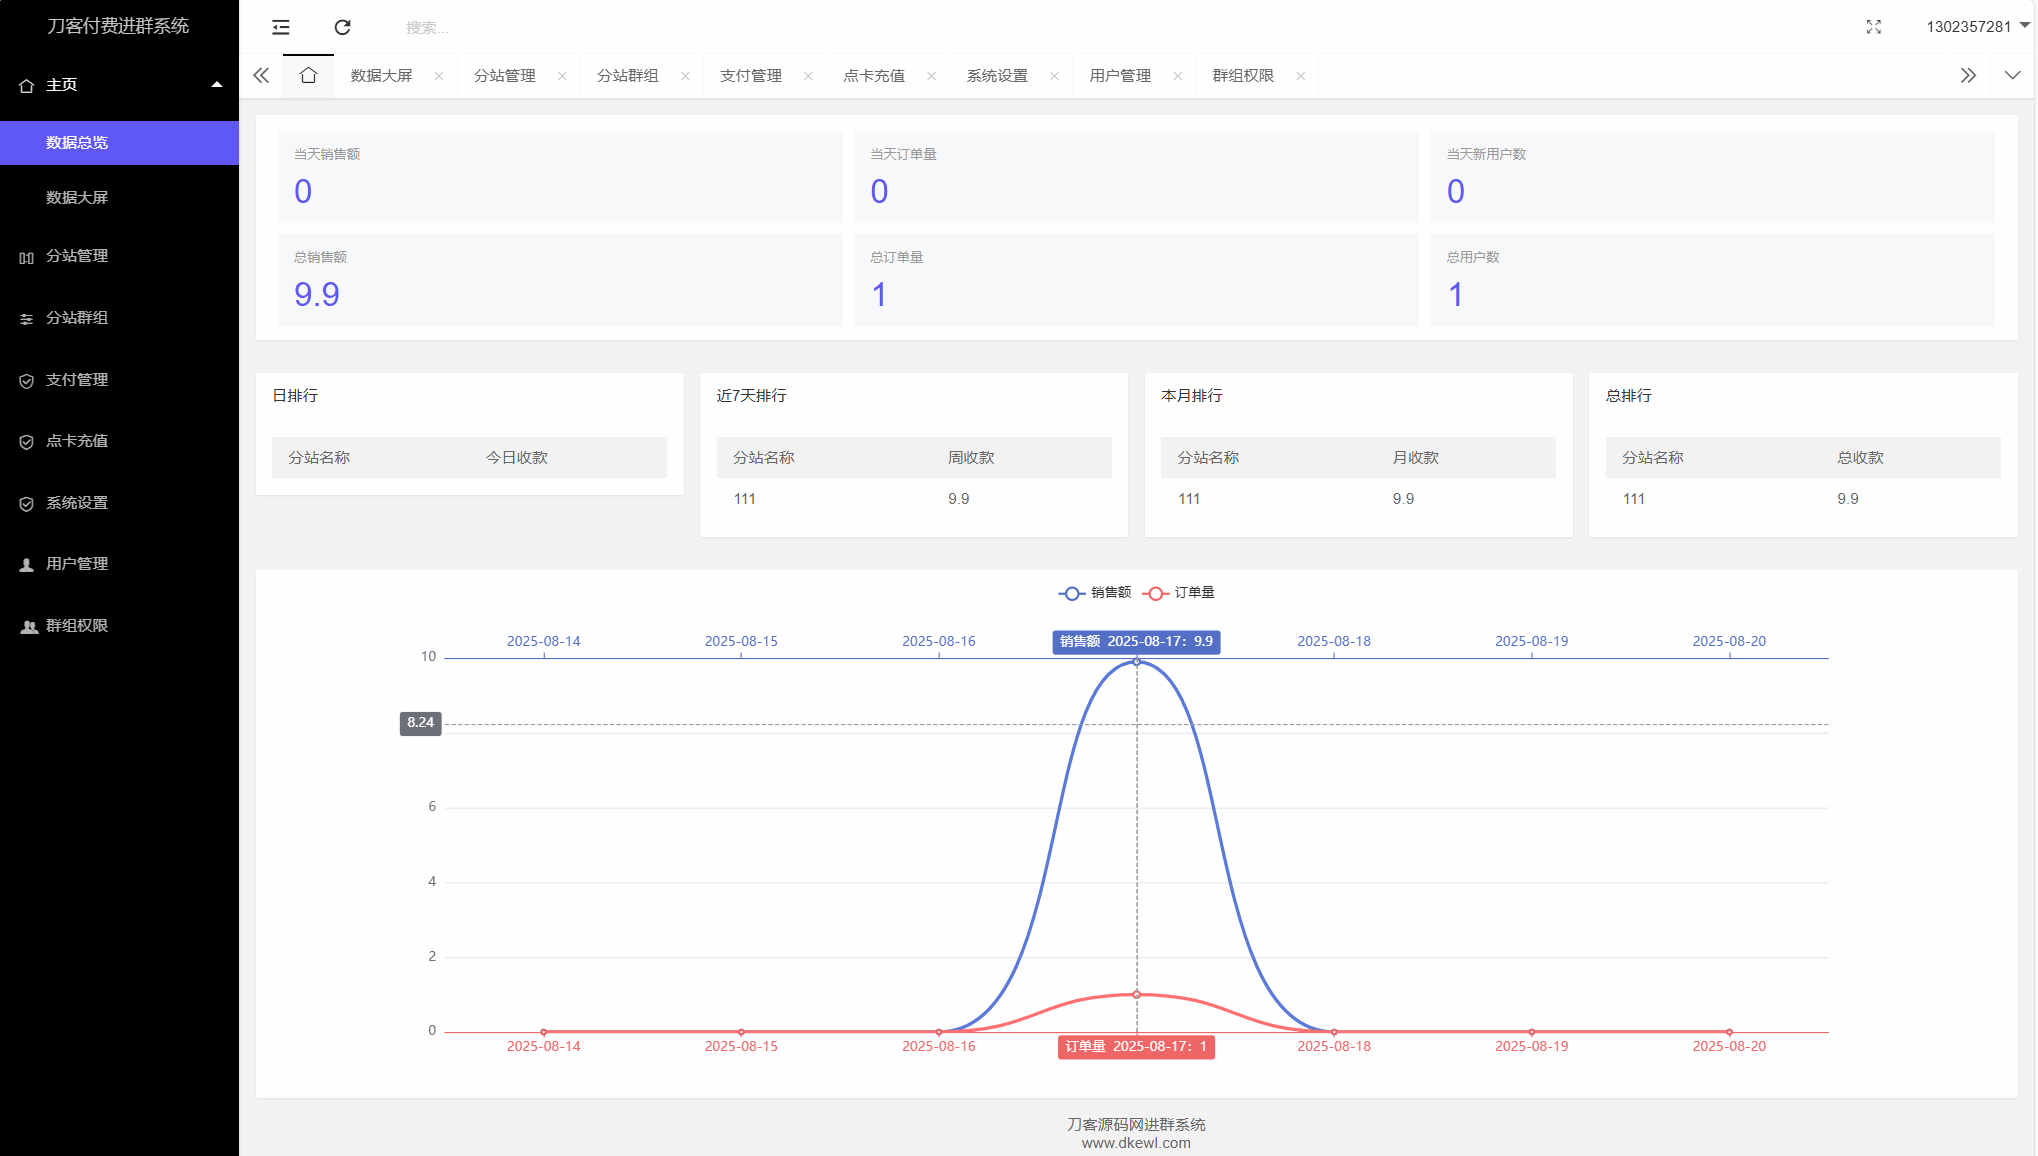Close the 系统设置 tab
Screen dimensions: 2038x1156
click(x=1054, y=75)
